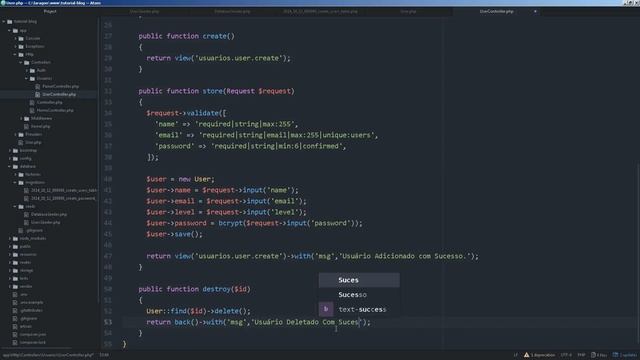Select the active UserController.php tab

(496, 11)
